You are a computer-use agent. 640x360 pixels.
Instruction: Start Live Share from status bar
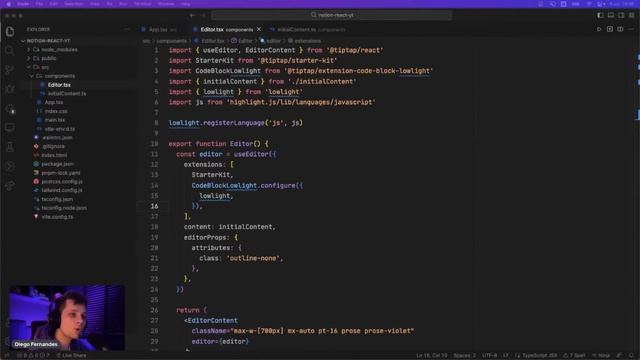point(71,356)
